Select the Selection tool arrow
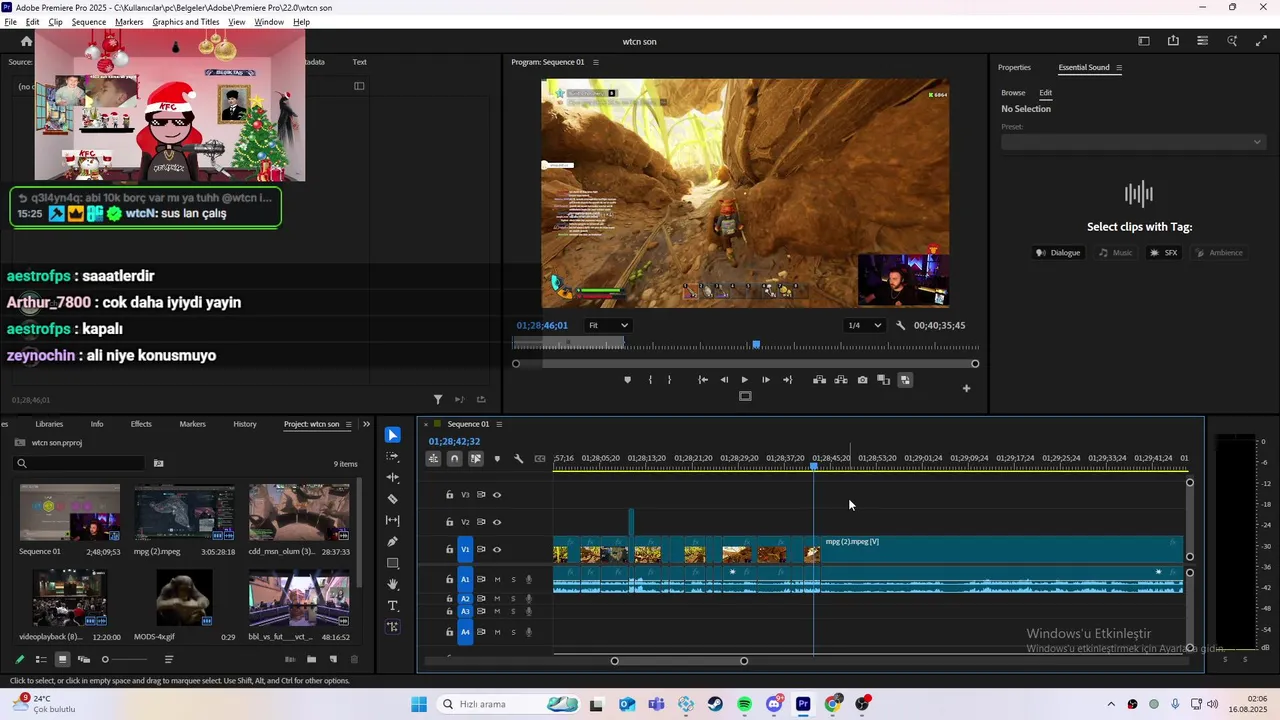1280x720 pixels. coord(393,435)
